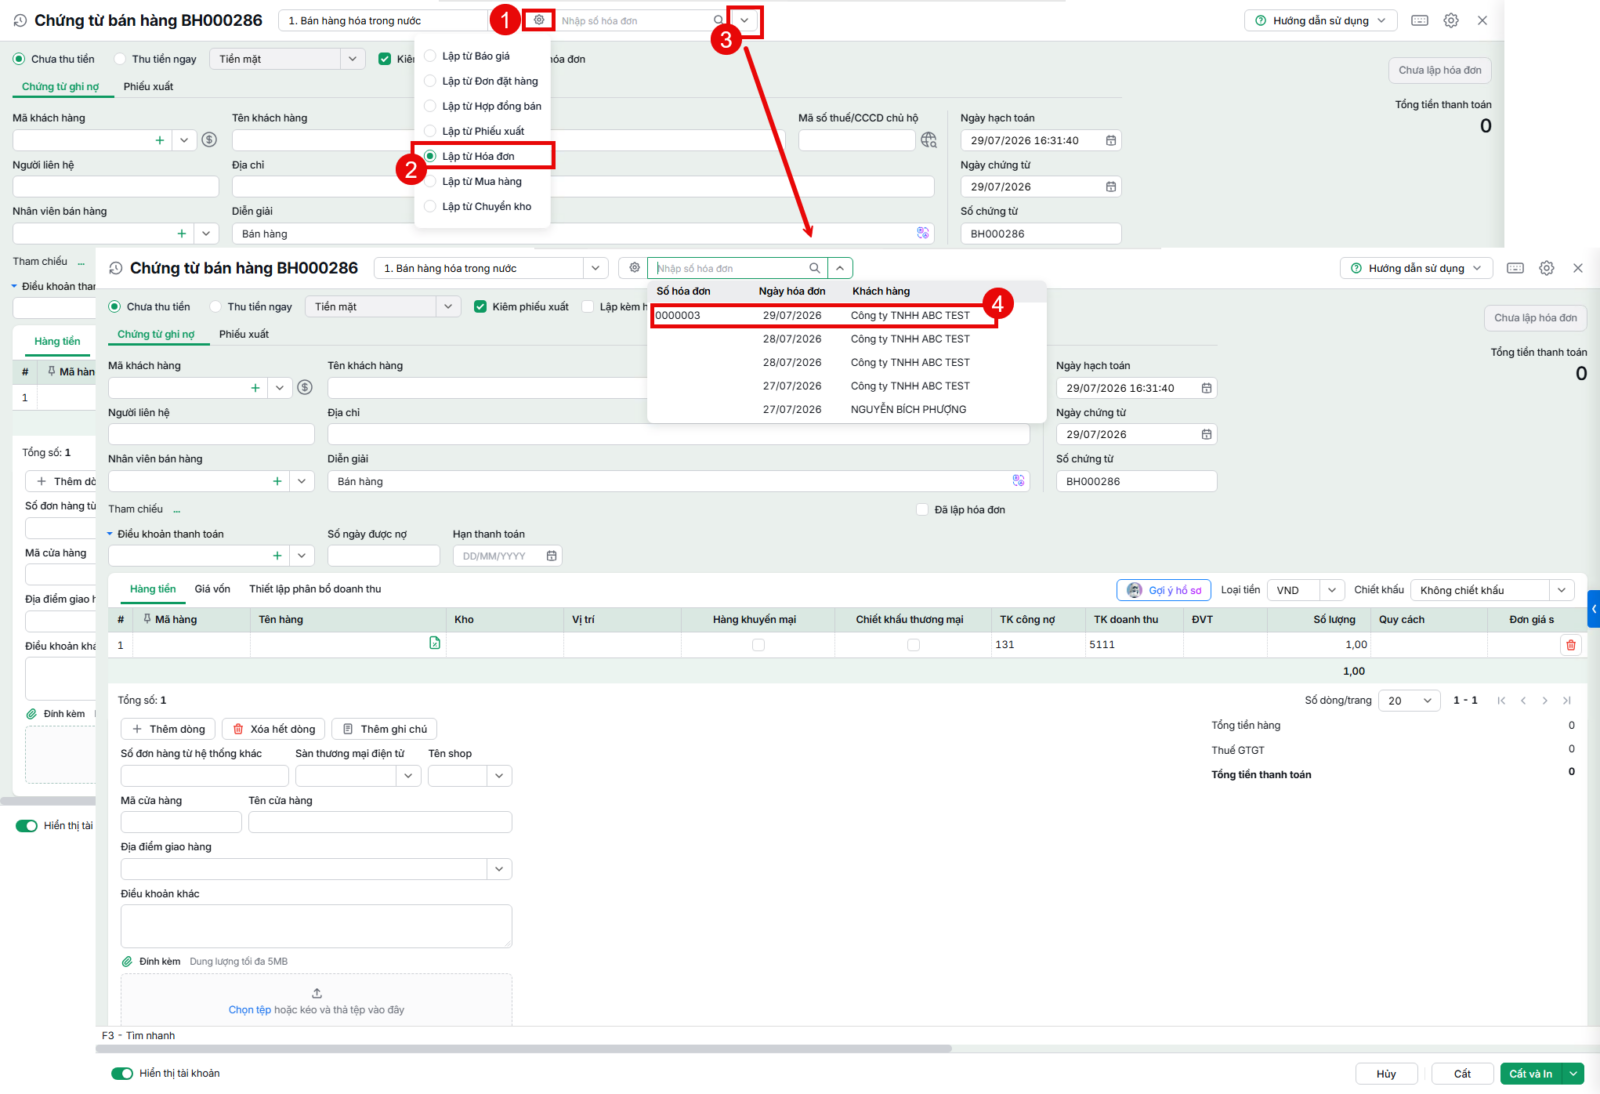Screen dimensions: 1600x1094
Task: Click Xóa hết dòng button
Action: coord(273,729)
